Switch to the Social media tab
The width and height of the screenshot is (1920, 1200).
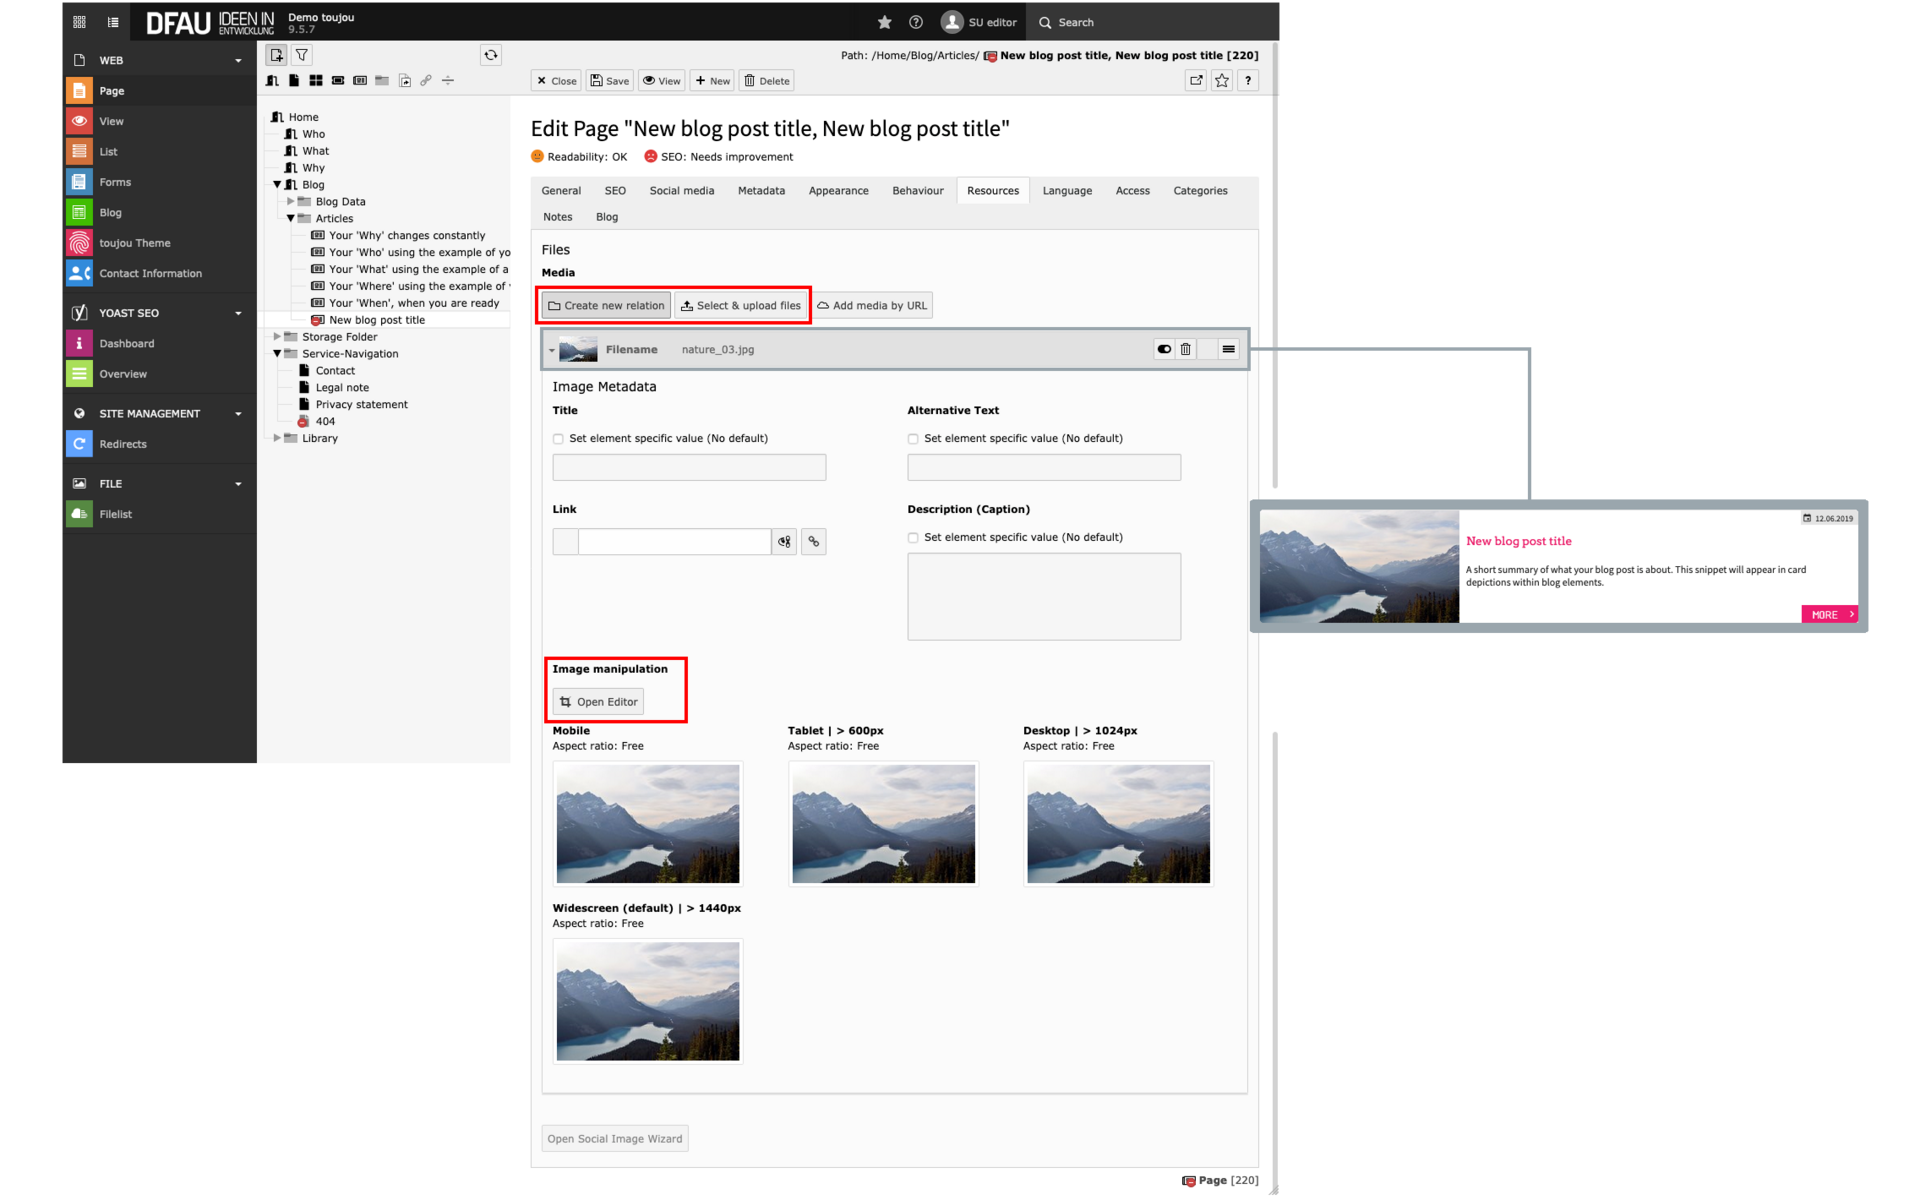681,190
